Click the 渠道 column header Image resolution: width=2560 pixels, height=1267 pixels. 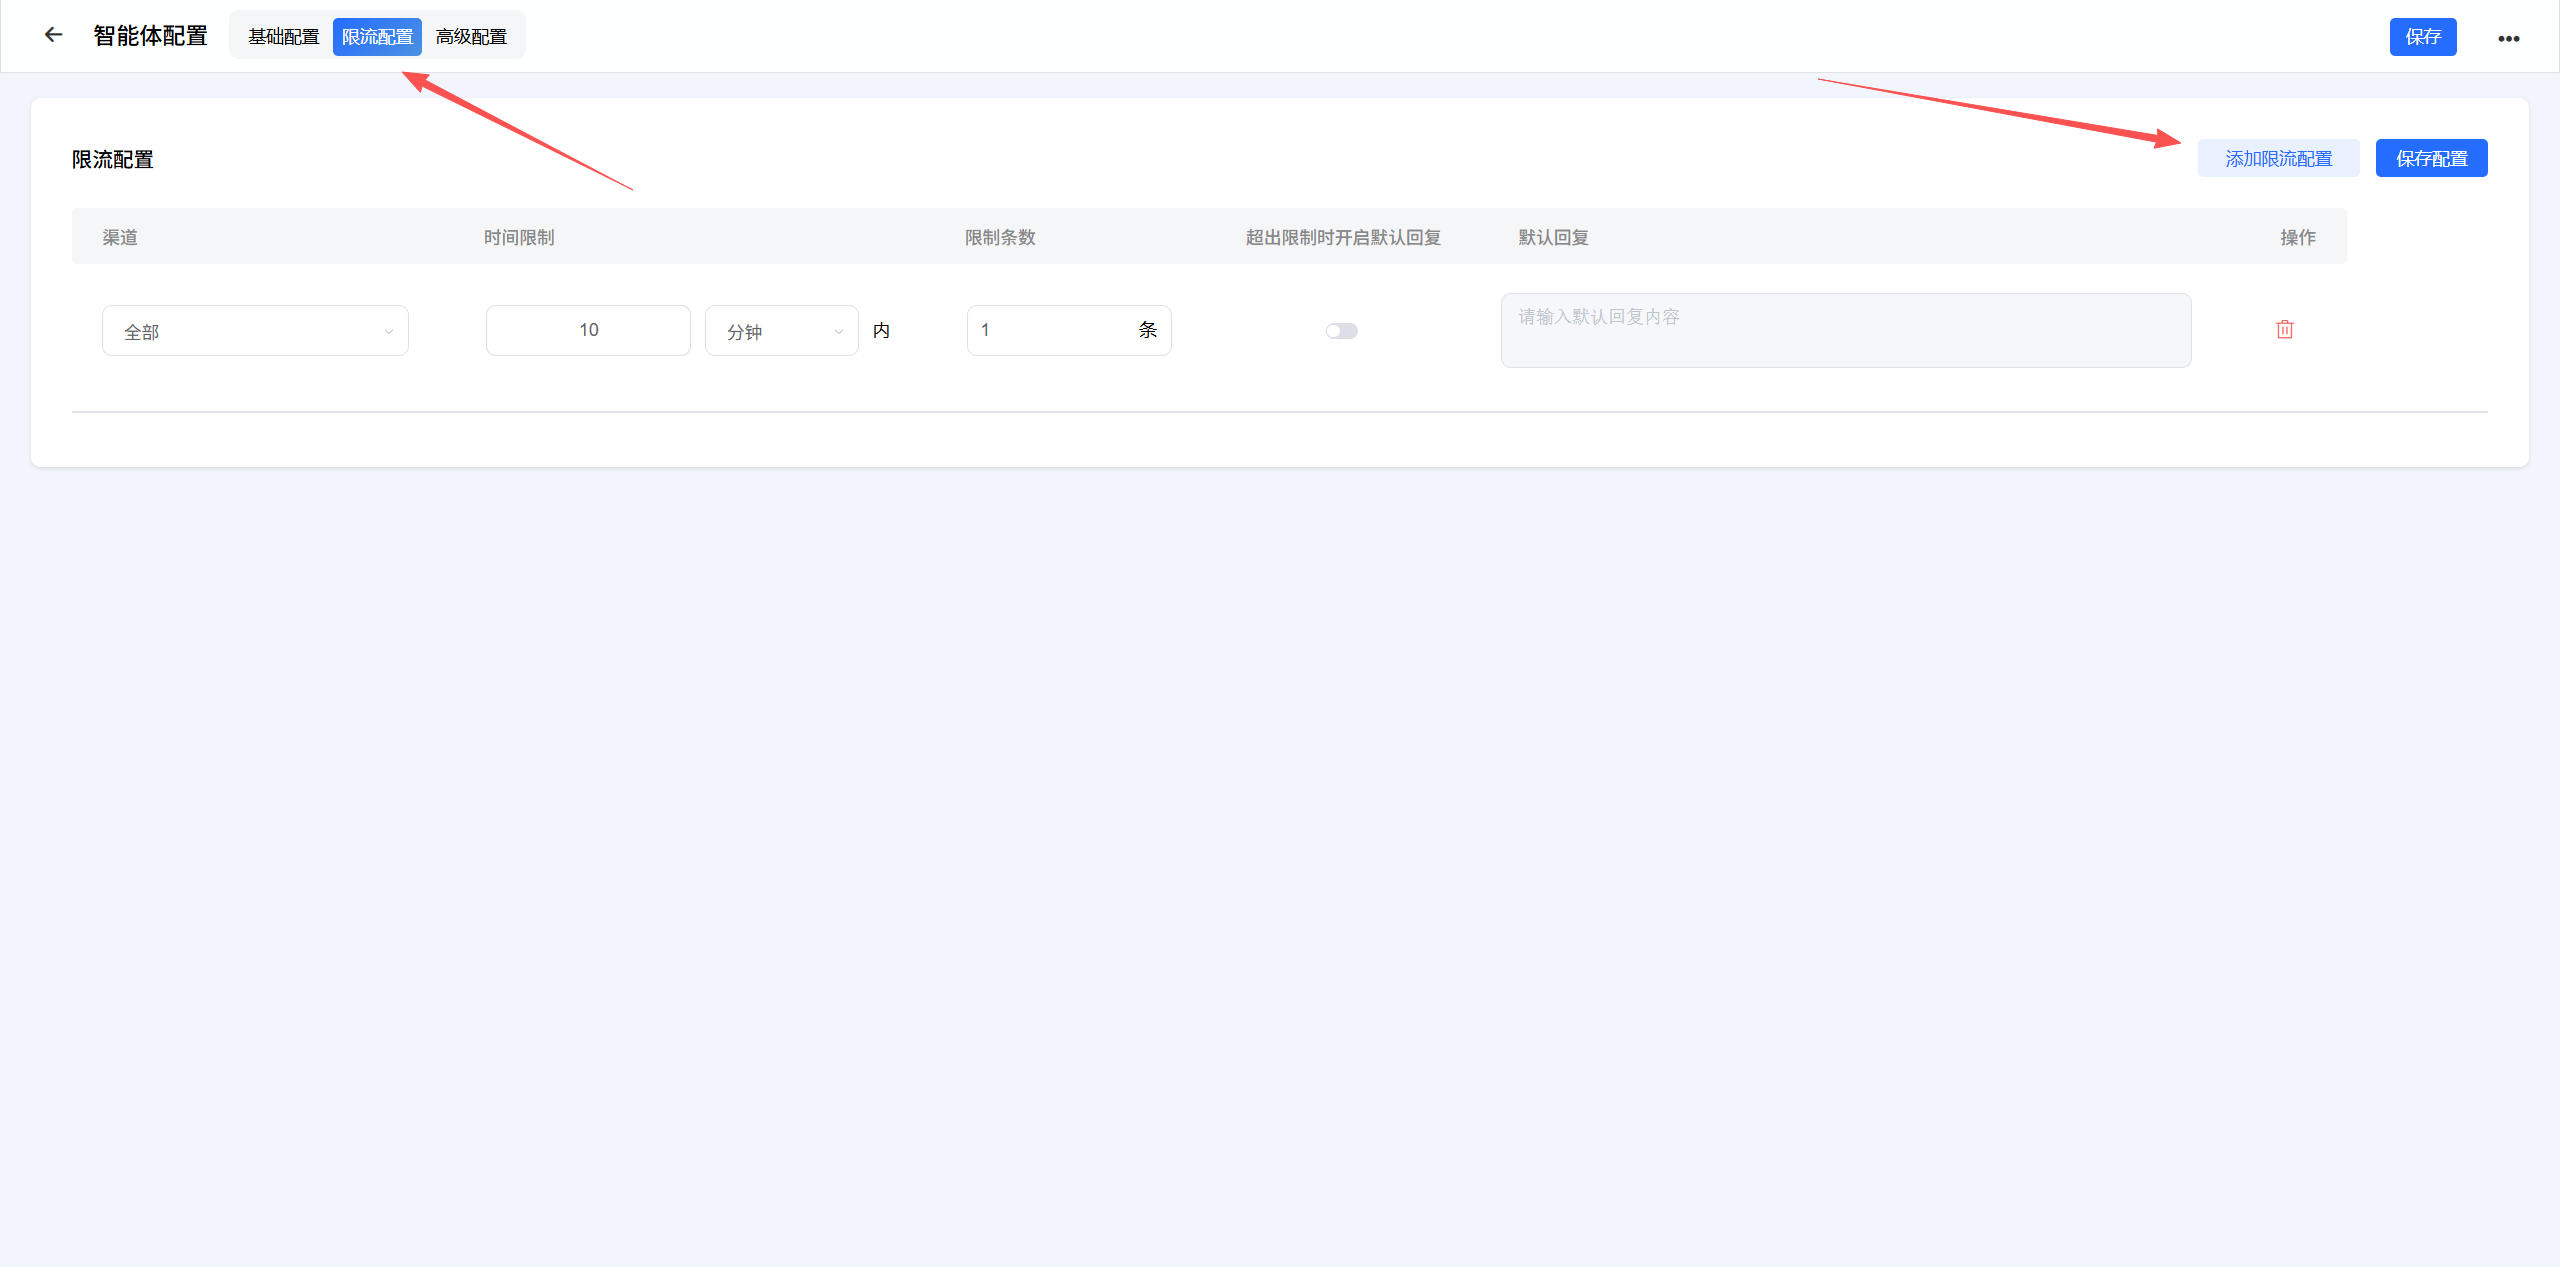click(120, 237)
